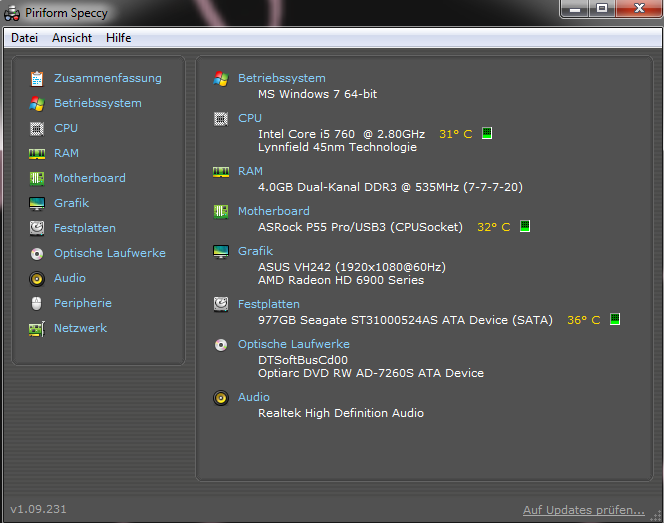Image resolution: width=664 pixels, height=523 pixels.
Task: Open Motherboard section from sidebar
Action: click(90, 178)
